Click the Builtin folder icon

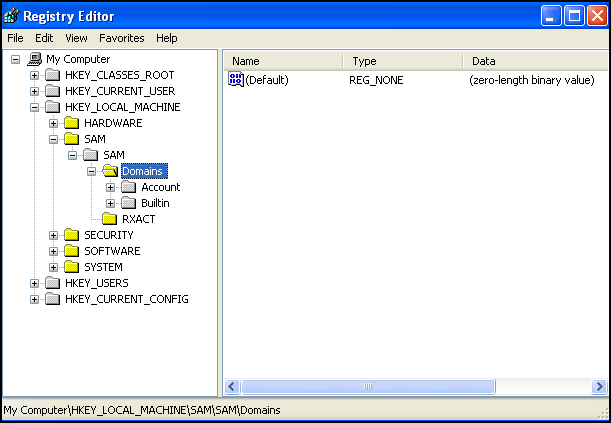tap(129, 203)
